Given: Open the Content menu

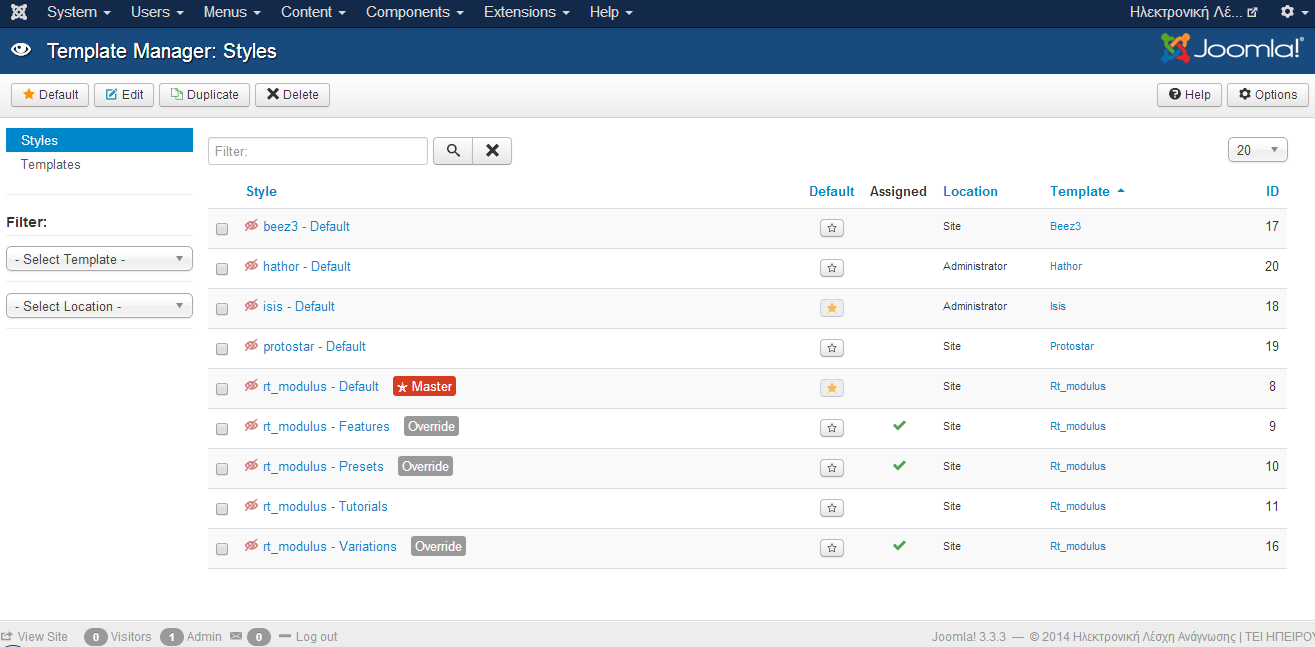Looking at the screenshot, I should click(313, 12).
